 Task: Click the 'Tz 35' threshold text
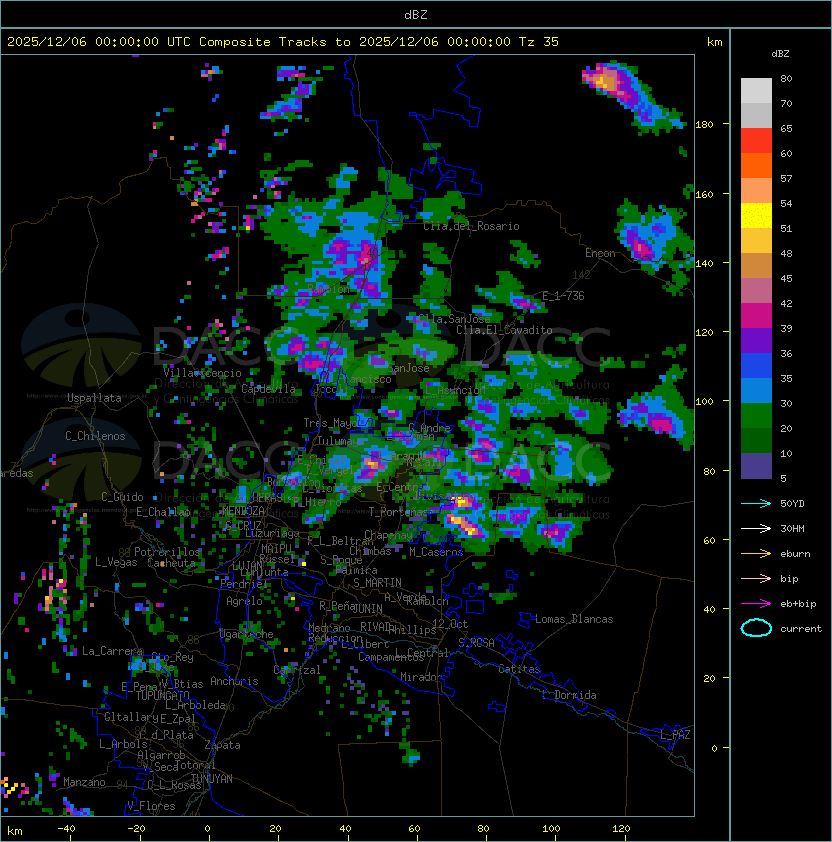(x=539, y=42)
